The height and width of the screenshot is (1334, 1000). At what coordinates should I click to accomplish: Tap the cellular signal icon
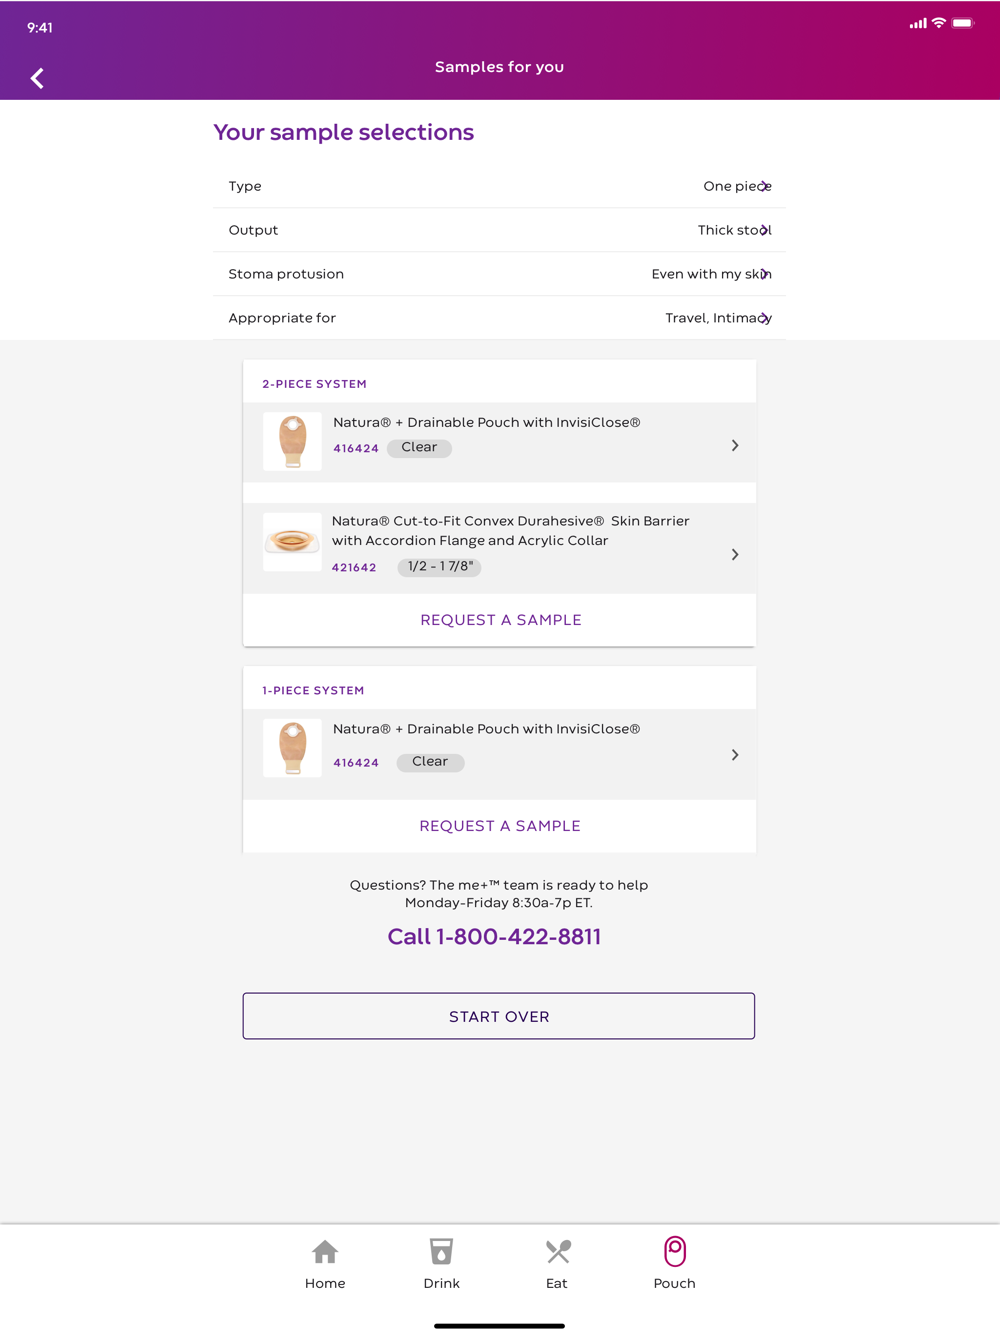pos(917,23)
